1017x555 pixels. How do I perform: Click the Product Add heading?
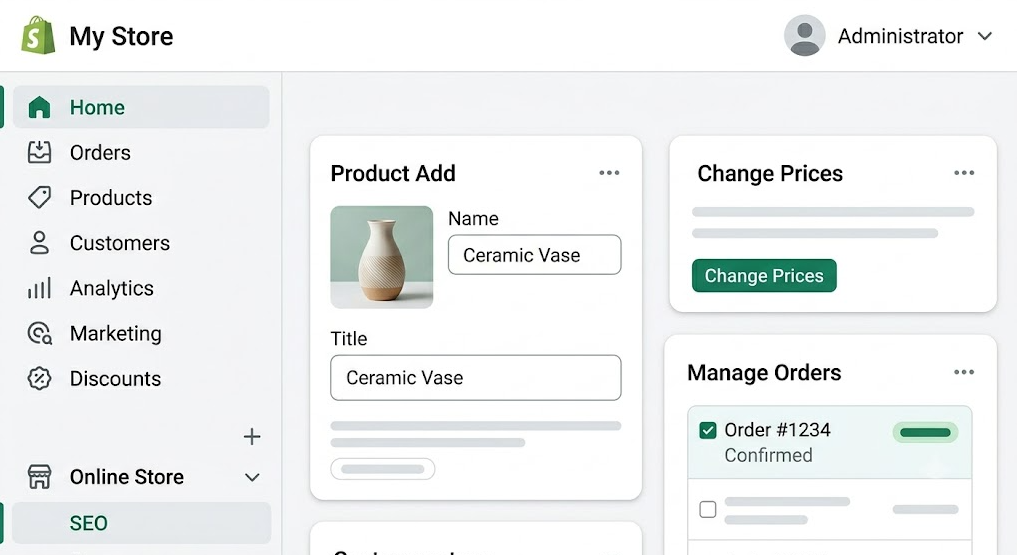point(393,173)
